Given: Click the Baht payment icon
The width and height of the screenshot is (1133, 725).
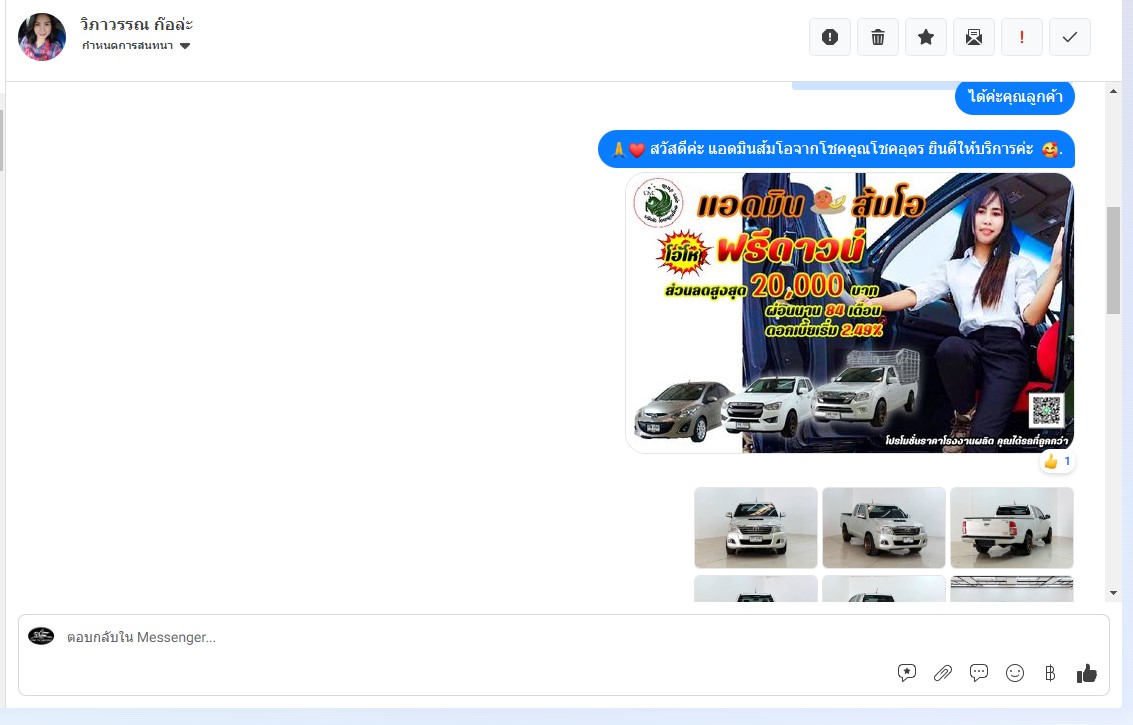Looking at the screenshot, I should click(1050, 673).
